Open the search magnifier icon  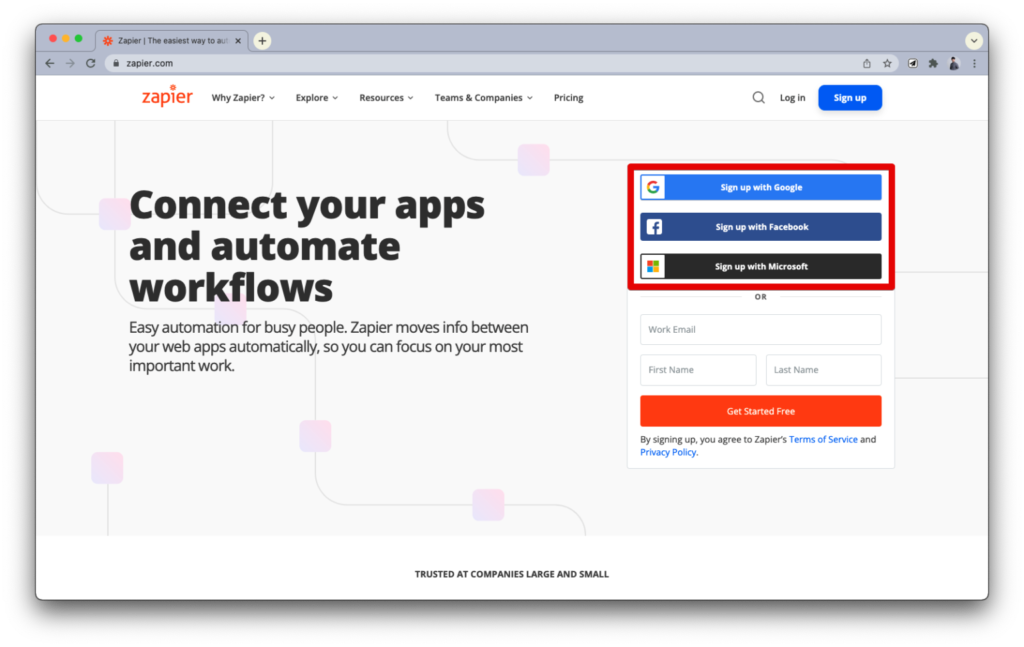point(758,98)
